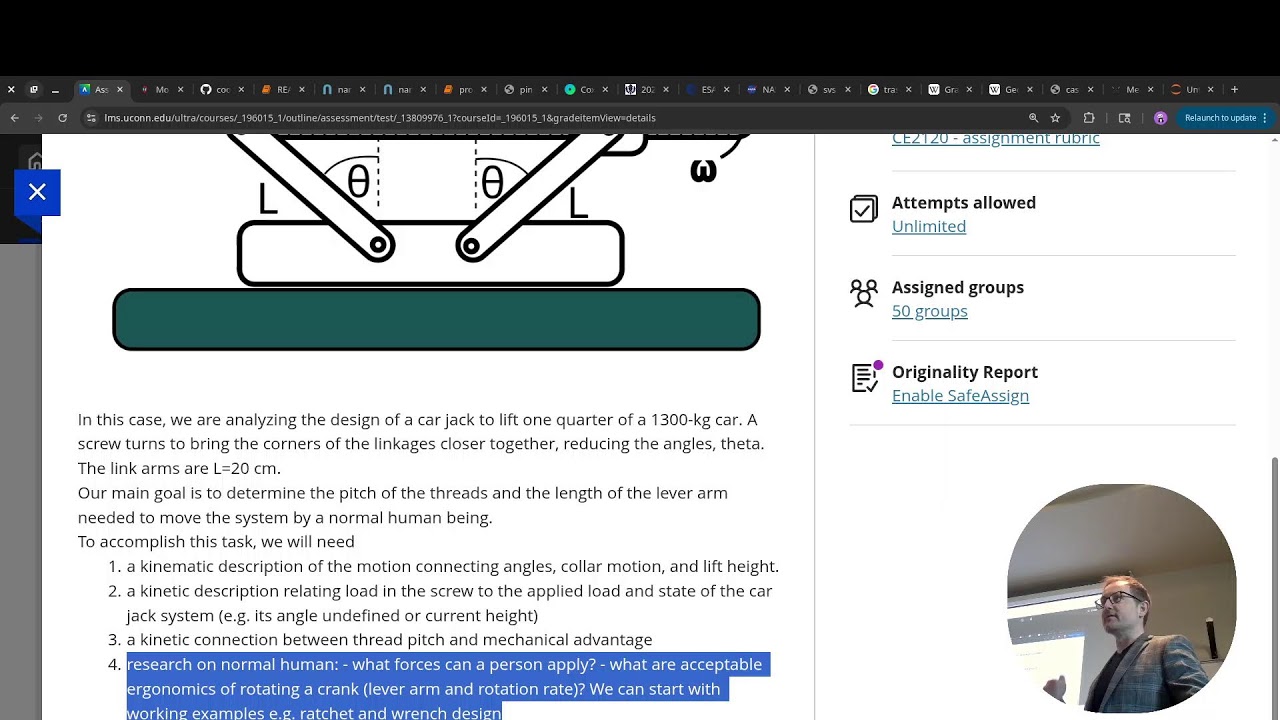Viewport: 1280px width, 720px height.
Task: Click list item 'a kinetic connection between thread pitch'
Action: 389,640
